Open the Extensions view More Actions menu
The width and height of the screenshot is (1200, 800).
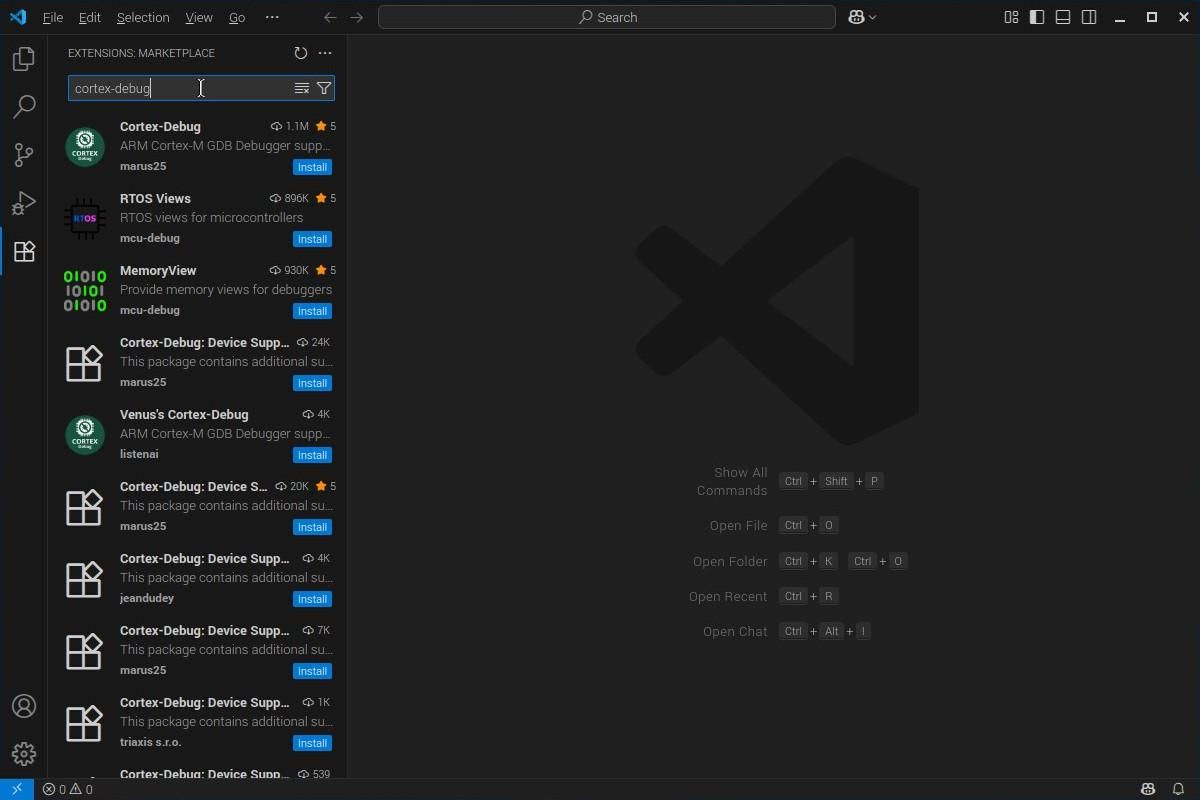coord(324,53)
